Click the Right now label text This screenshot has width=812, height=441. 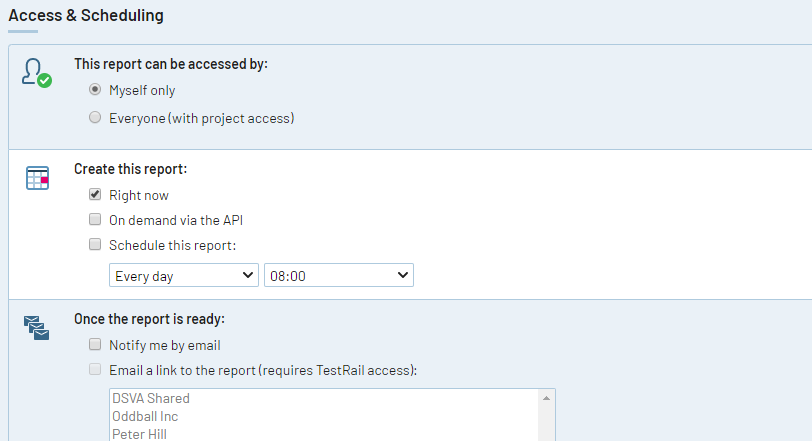(139, 195)
